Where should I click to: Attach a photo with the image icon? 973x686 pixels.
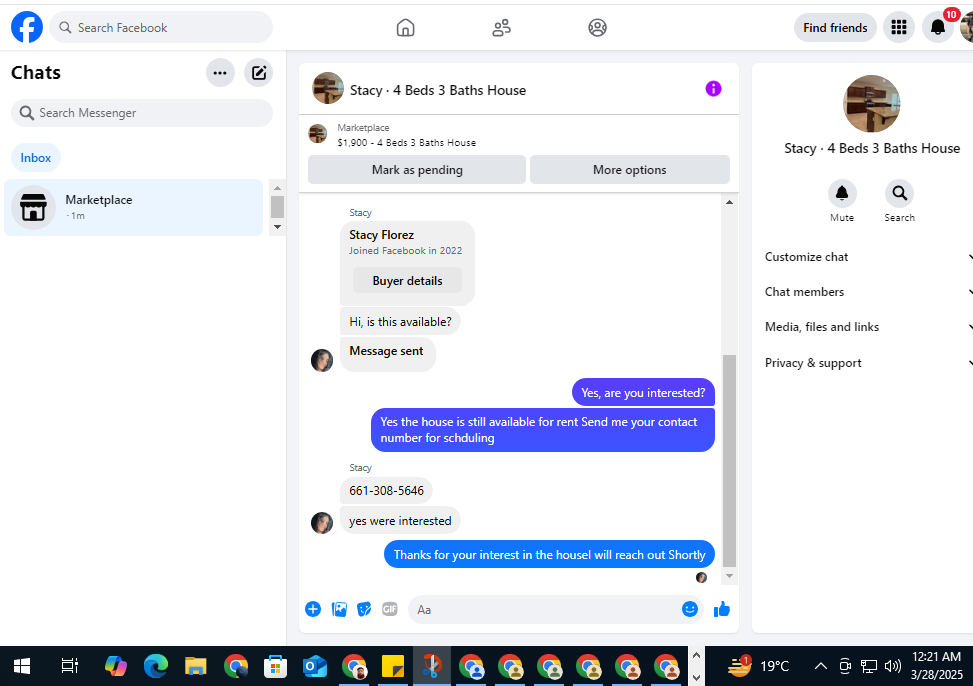(x=339, y=609)
